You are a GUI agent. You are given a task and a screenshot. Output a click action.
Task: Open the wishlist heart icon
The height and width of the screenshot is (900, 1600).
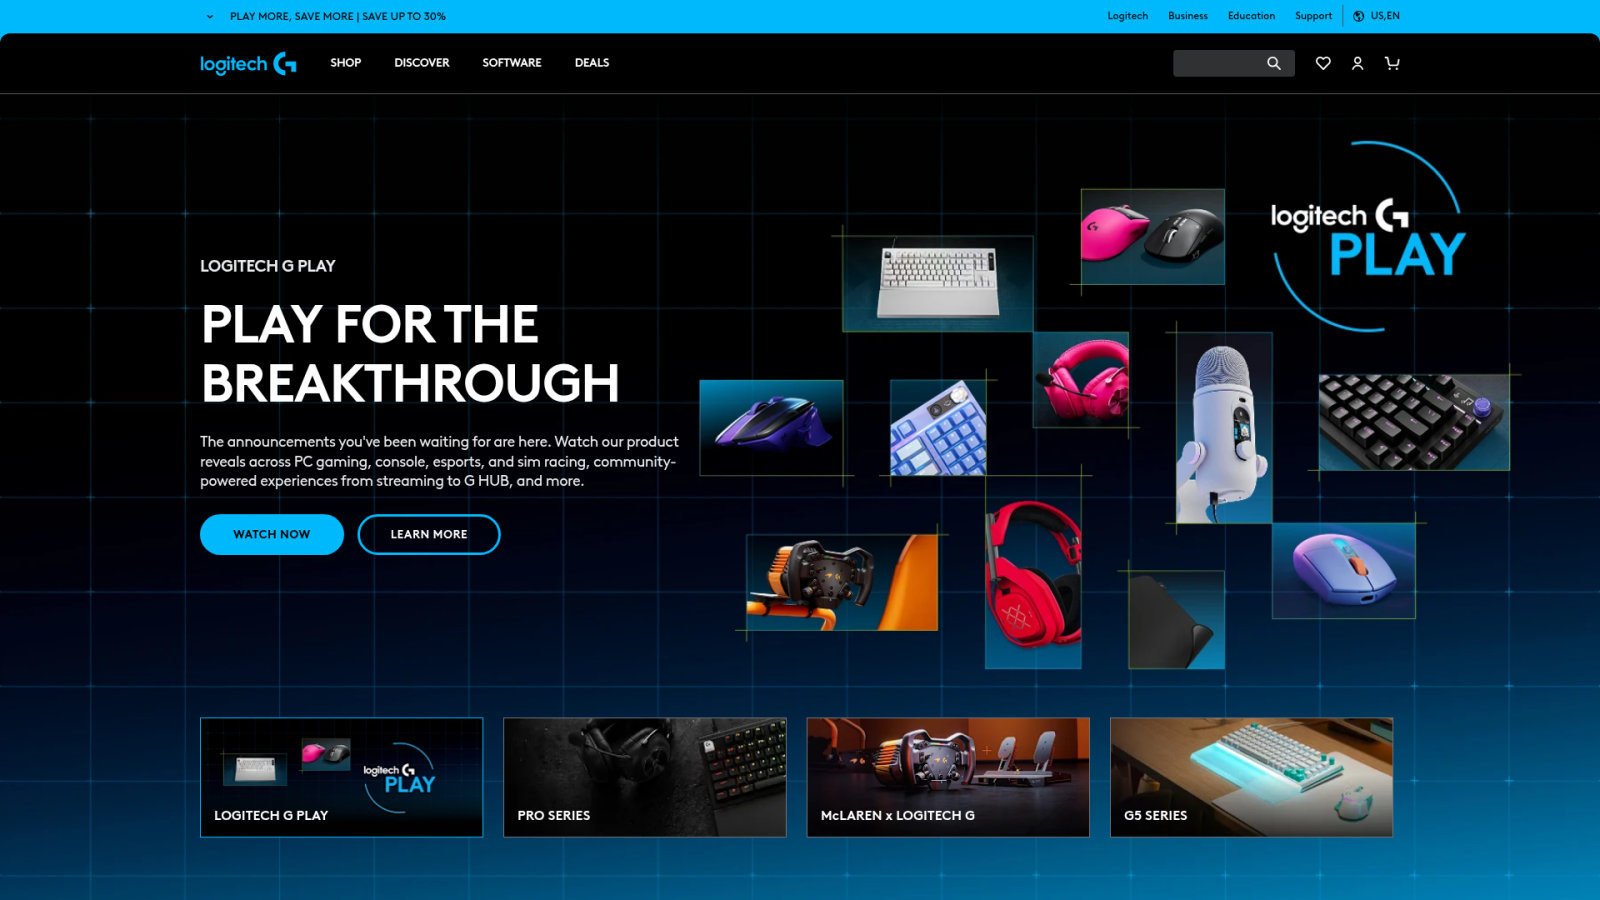[1323, 63]
